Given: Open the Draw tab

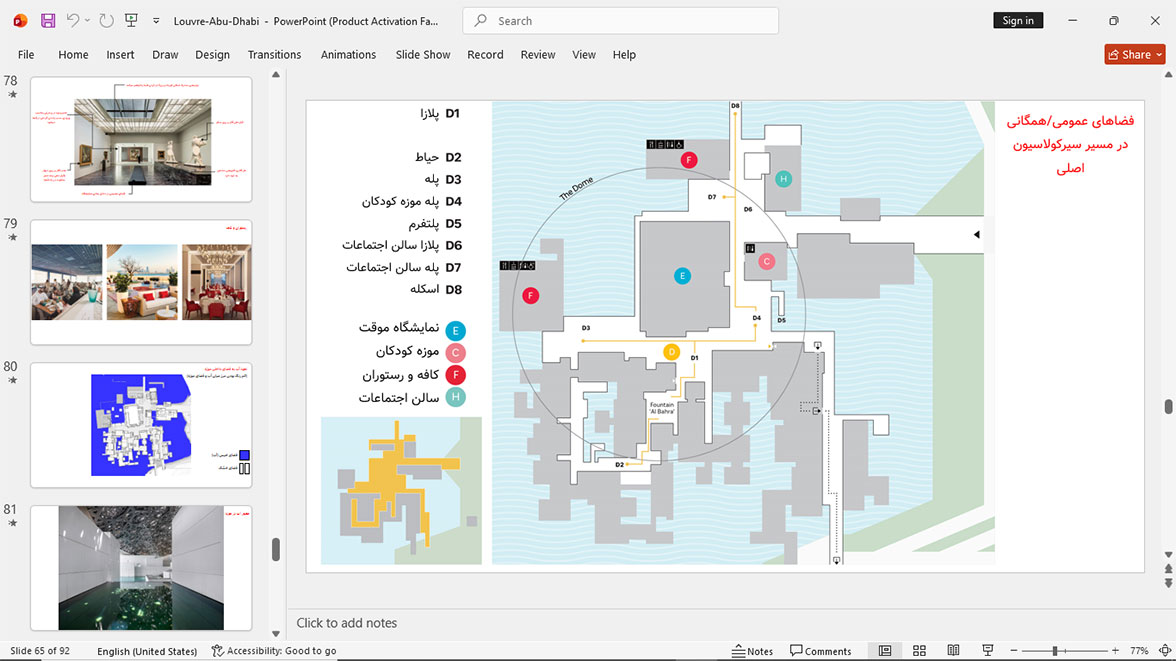Looking at the screenshot, I should [165, 55].
